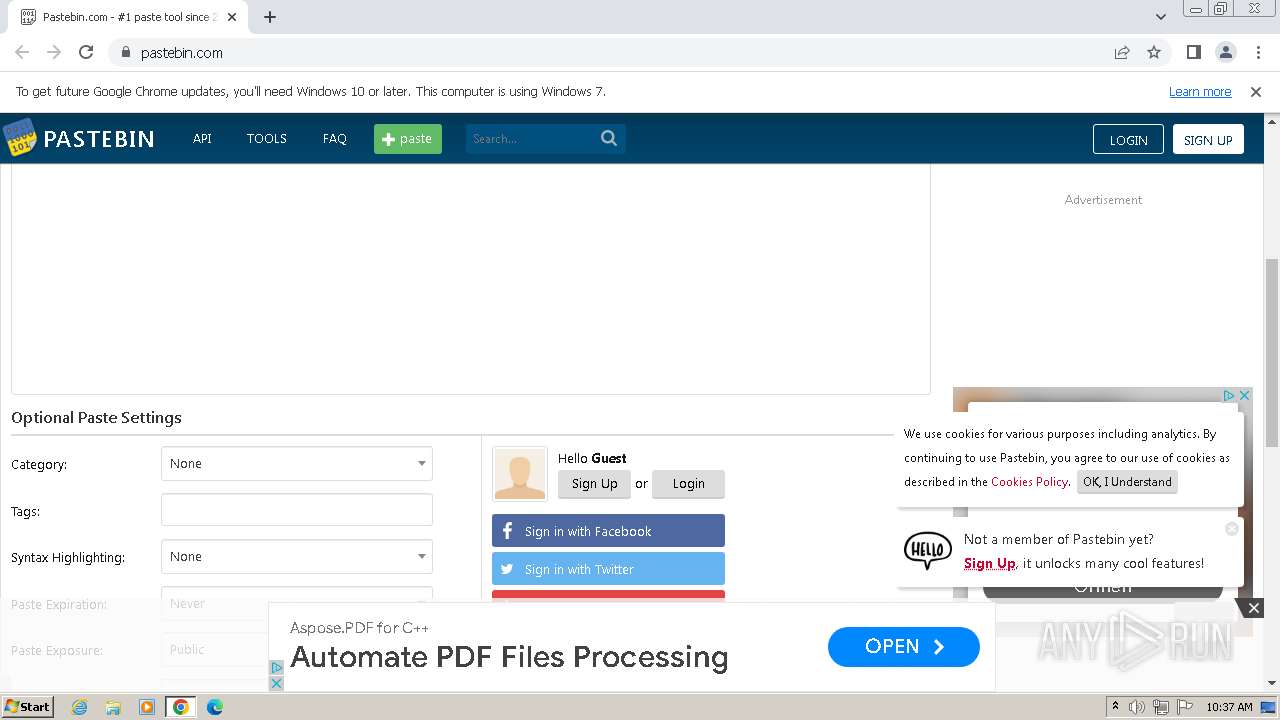Click into the Tags input field
1280x720 pixels.
click(297, 510)
